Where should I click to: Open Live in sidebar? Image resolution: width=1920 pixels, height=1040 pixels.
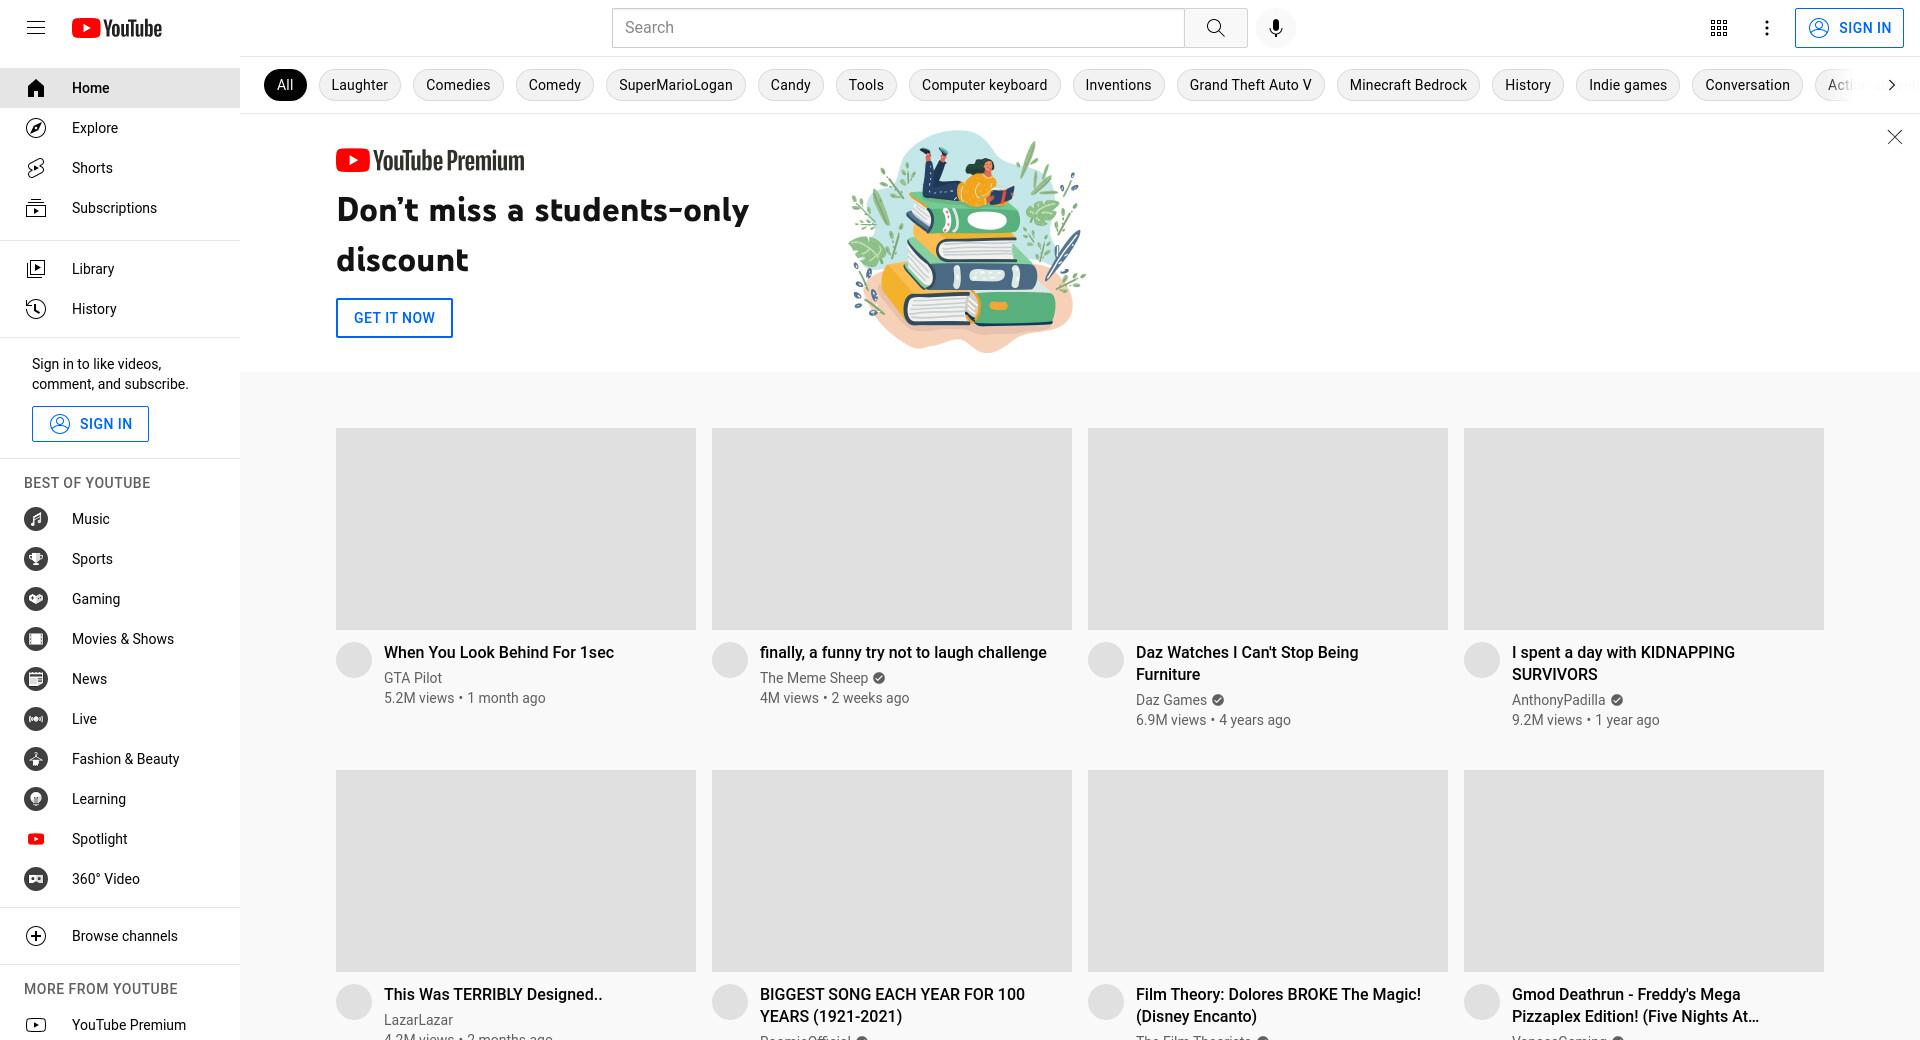coord(120,719)
